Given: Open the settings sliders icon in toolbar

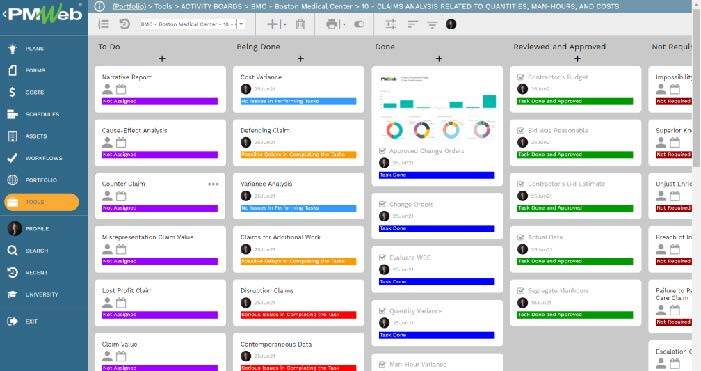Looking at the screenshot, I should [391, 24].
